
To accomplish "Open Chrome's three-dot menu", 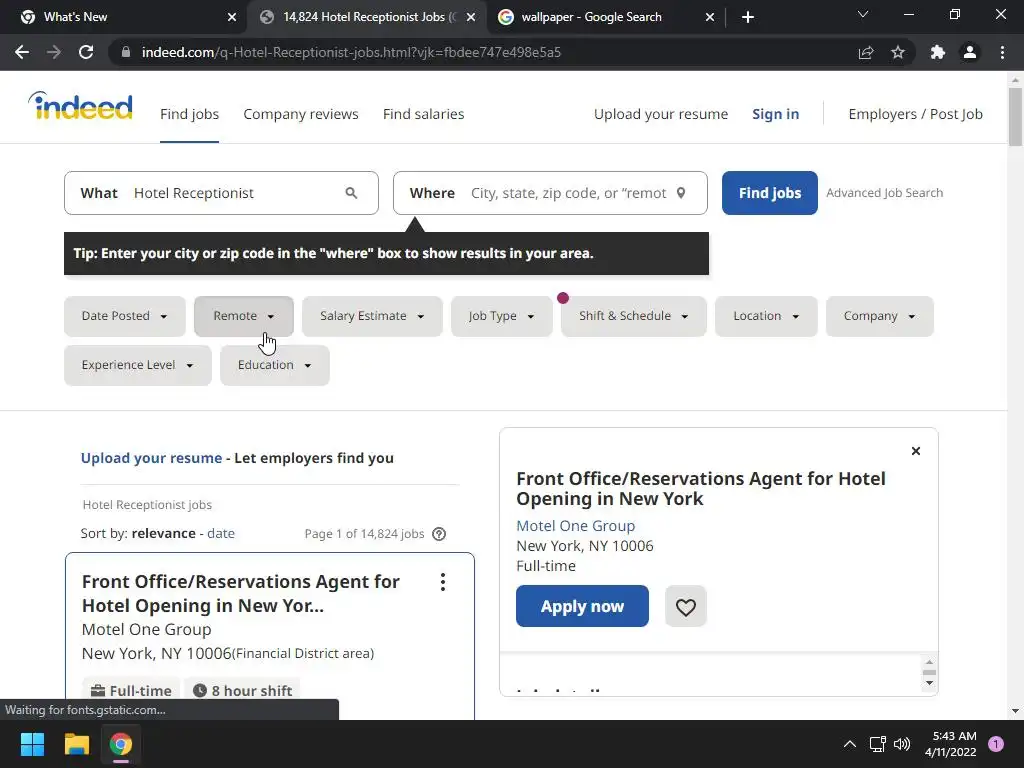I will 1002,52.
